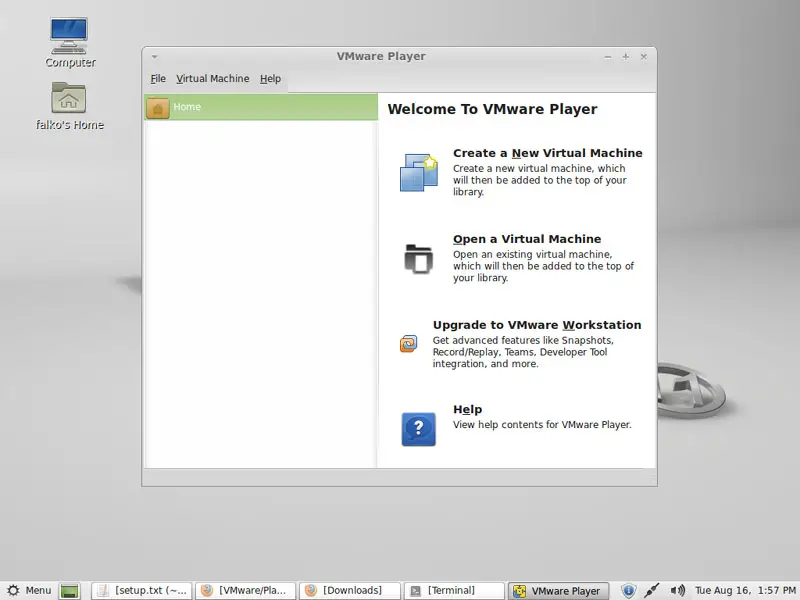Open the Help menu in menu bar

(270, 79)
